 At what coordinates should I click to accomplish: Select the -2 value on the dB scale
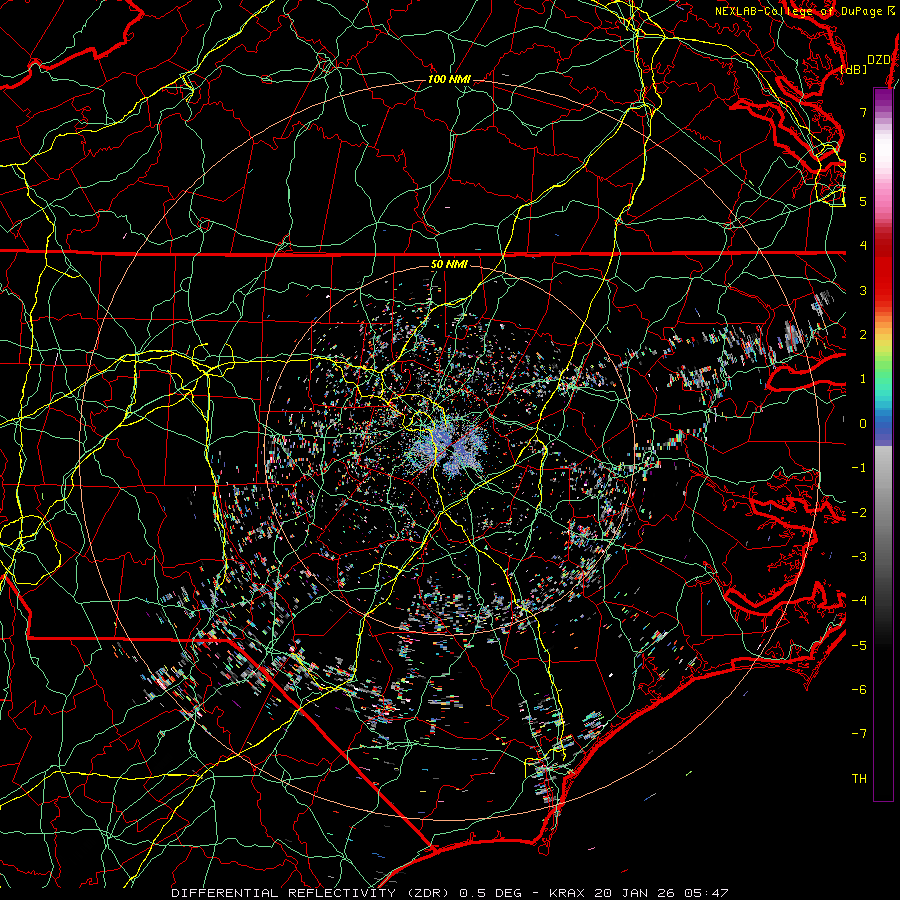(x=859, y=513)
